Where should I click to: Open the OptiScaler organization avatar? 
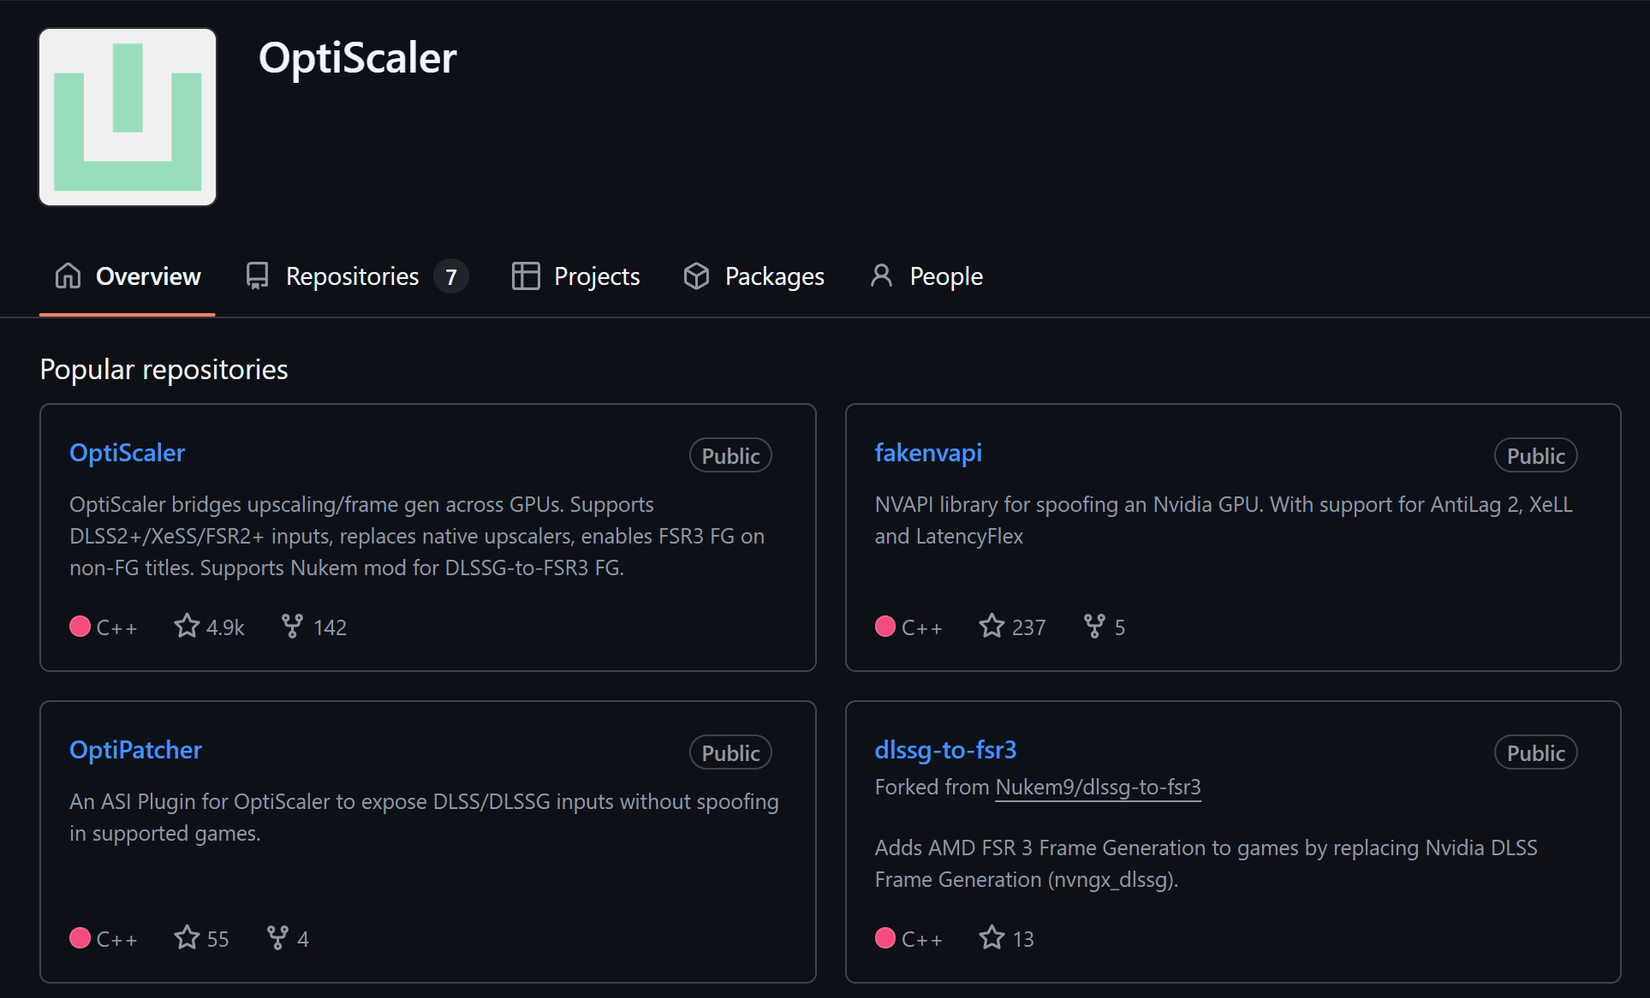(x=127, y=117)
